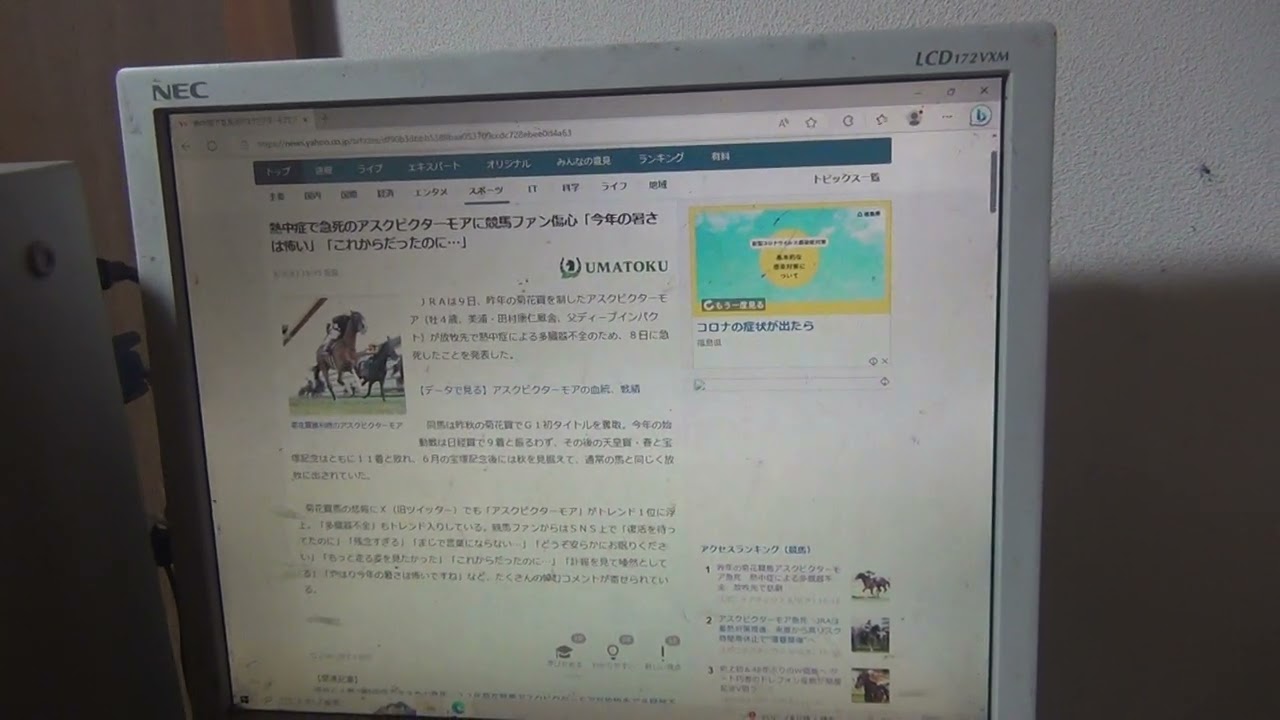Select the 主要 category
This screenshot has height=720, width=1280.
(x=277, y=197)
